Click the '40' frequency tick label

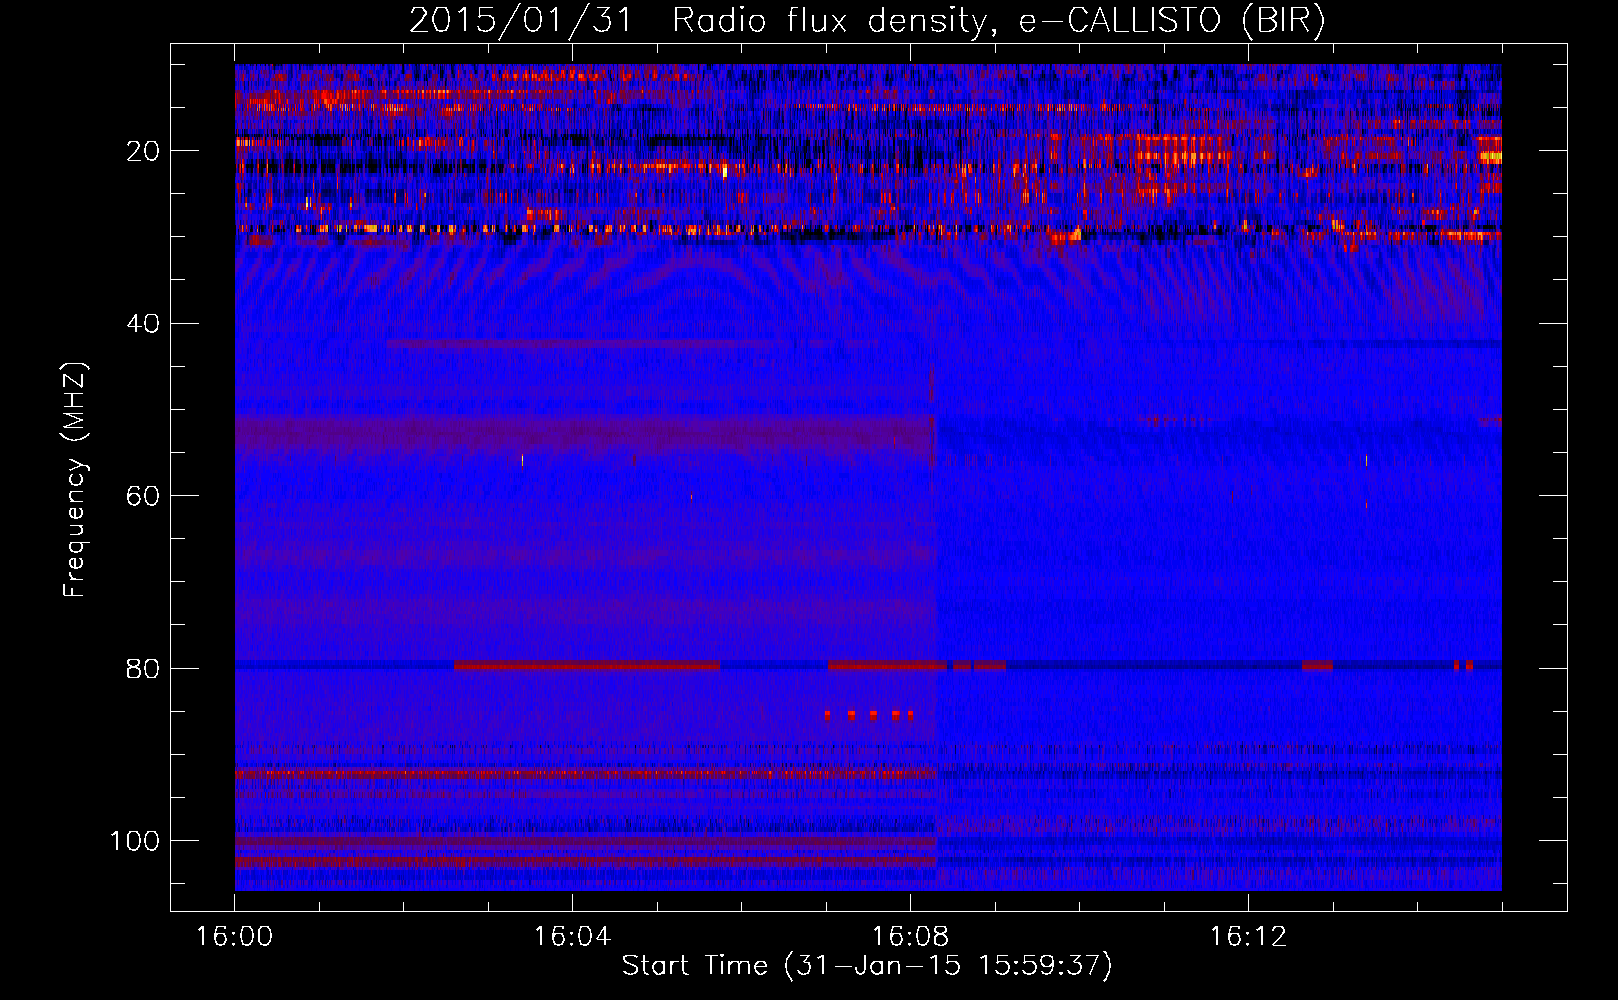[x=143, y=324]
